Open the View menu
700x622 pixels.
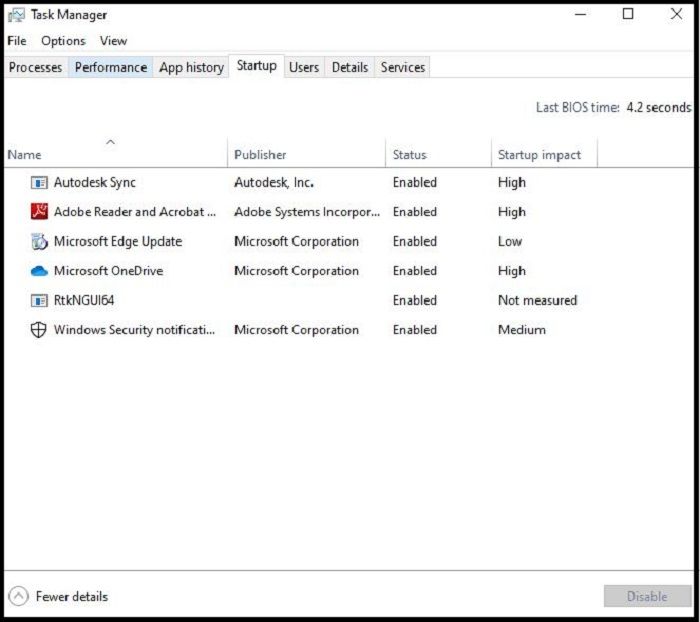113,41
